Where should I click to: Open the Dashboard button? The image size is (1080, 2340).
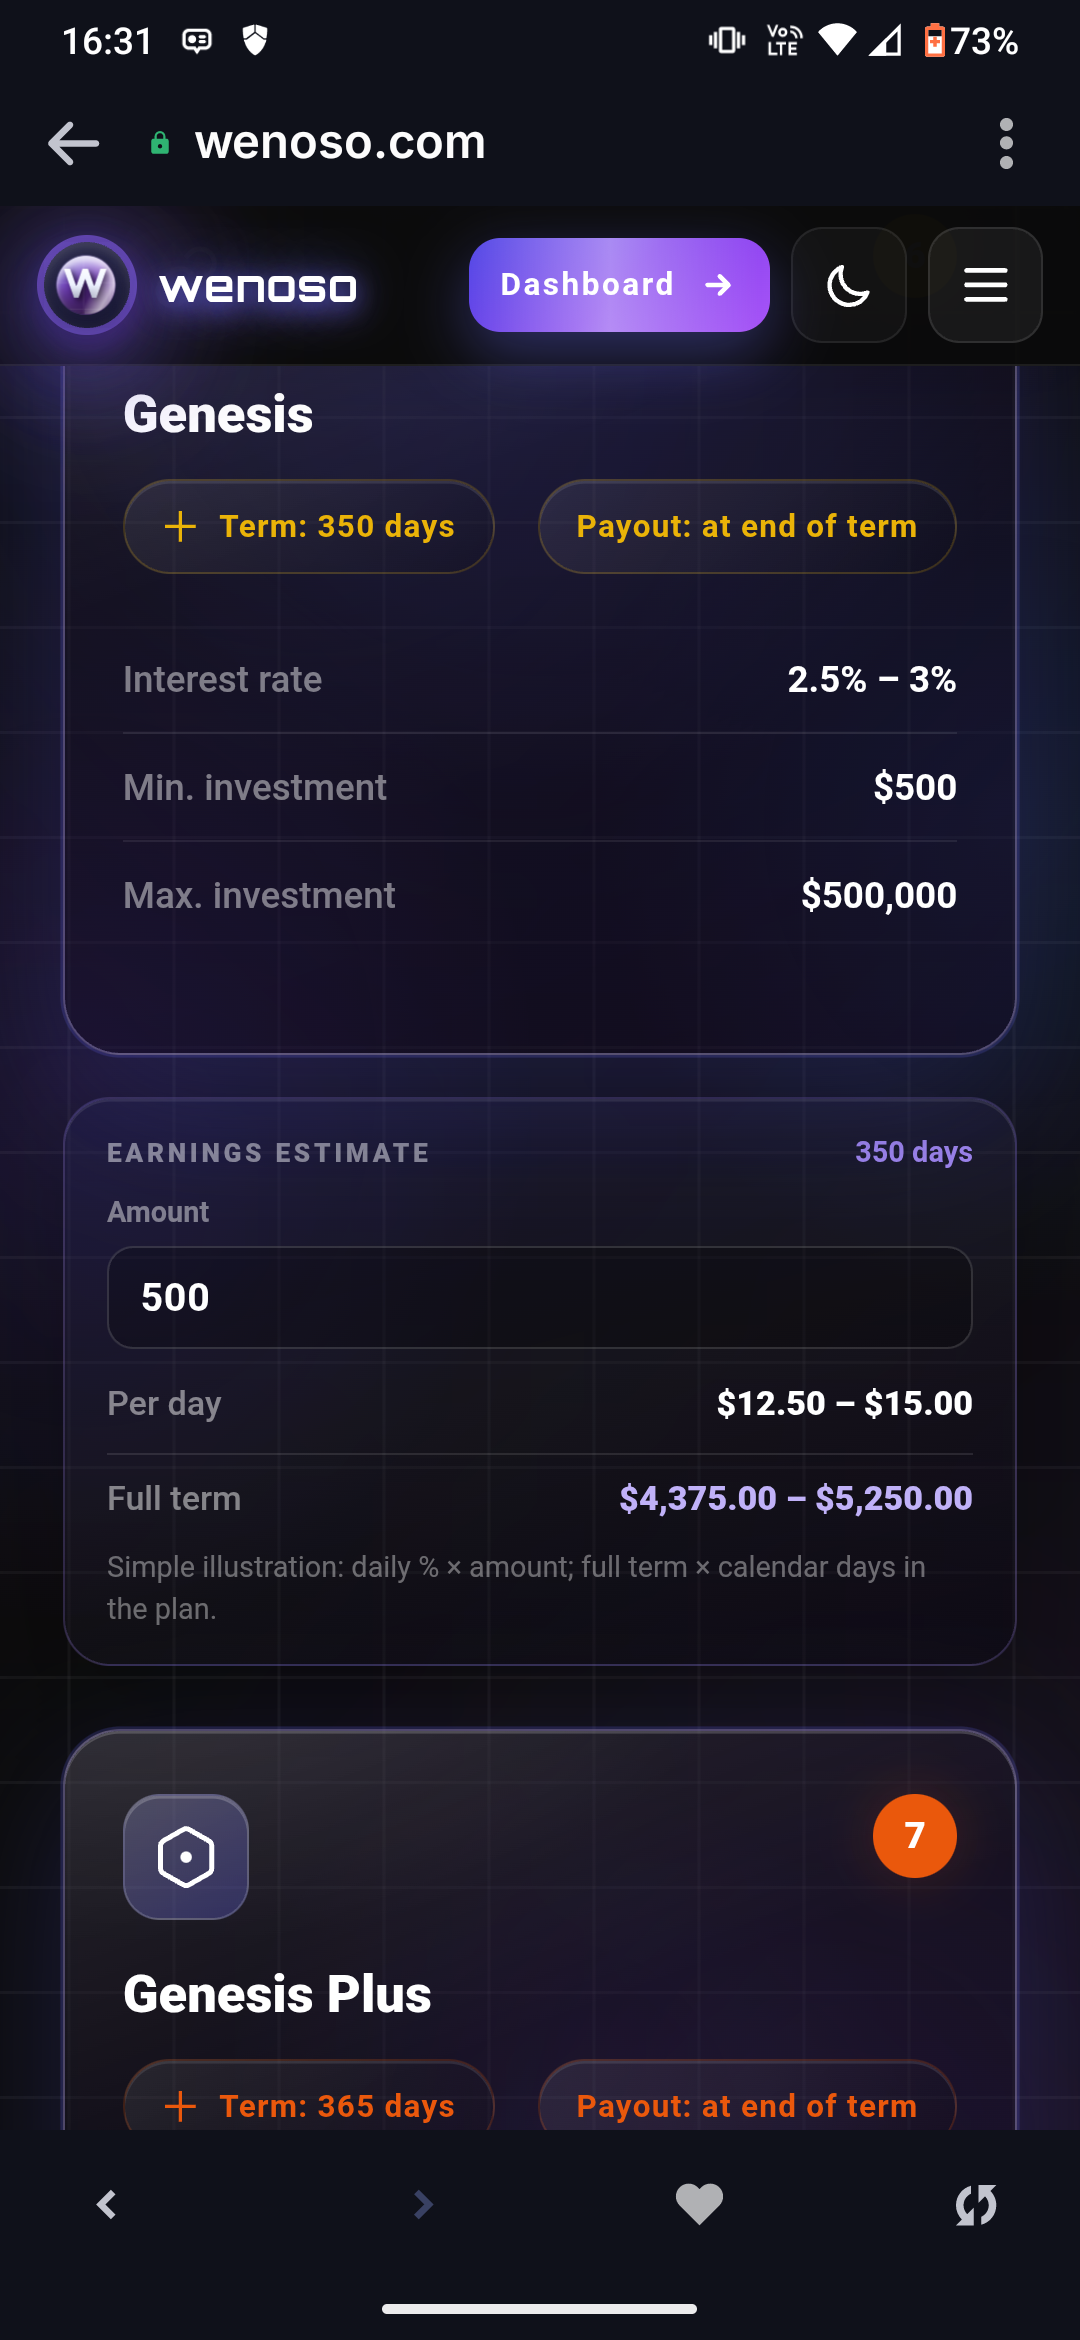tap(619, 285)
